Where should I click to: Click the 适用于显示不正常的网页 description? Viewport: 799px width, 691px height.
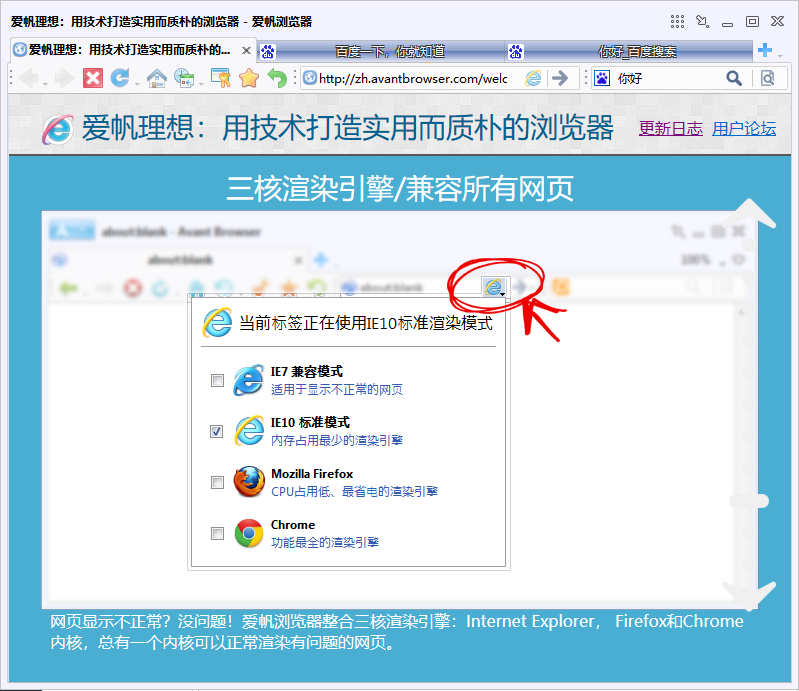[x=337, y=390]
